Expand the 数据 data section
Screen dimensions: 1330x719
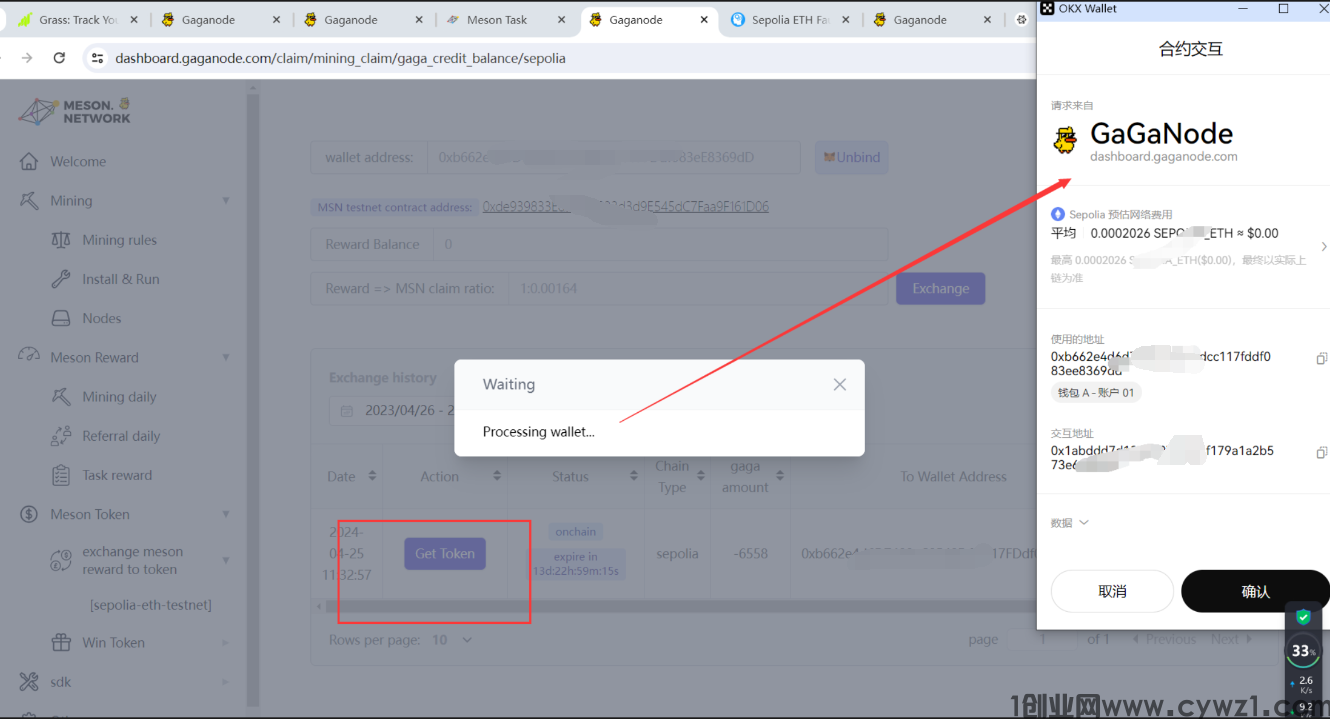click(1069, 523)
